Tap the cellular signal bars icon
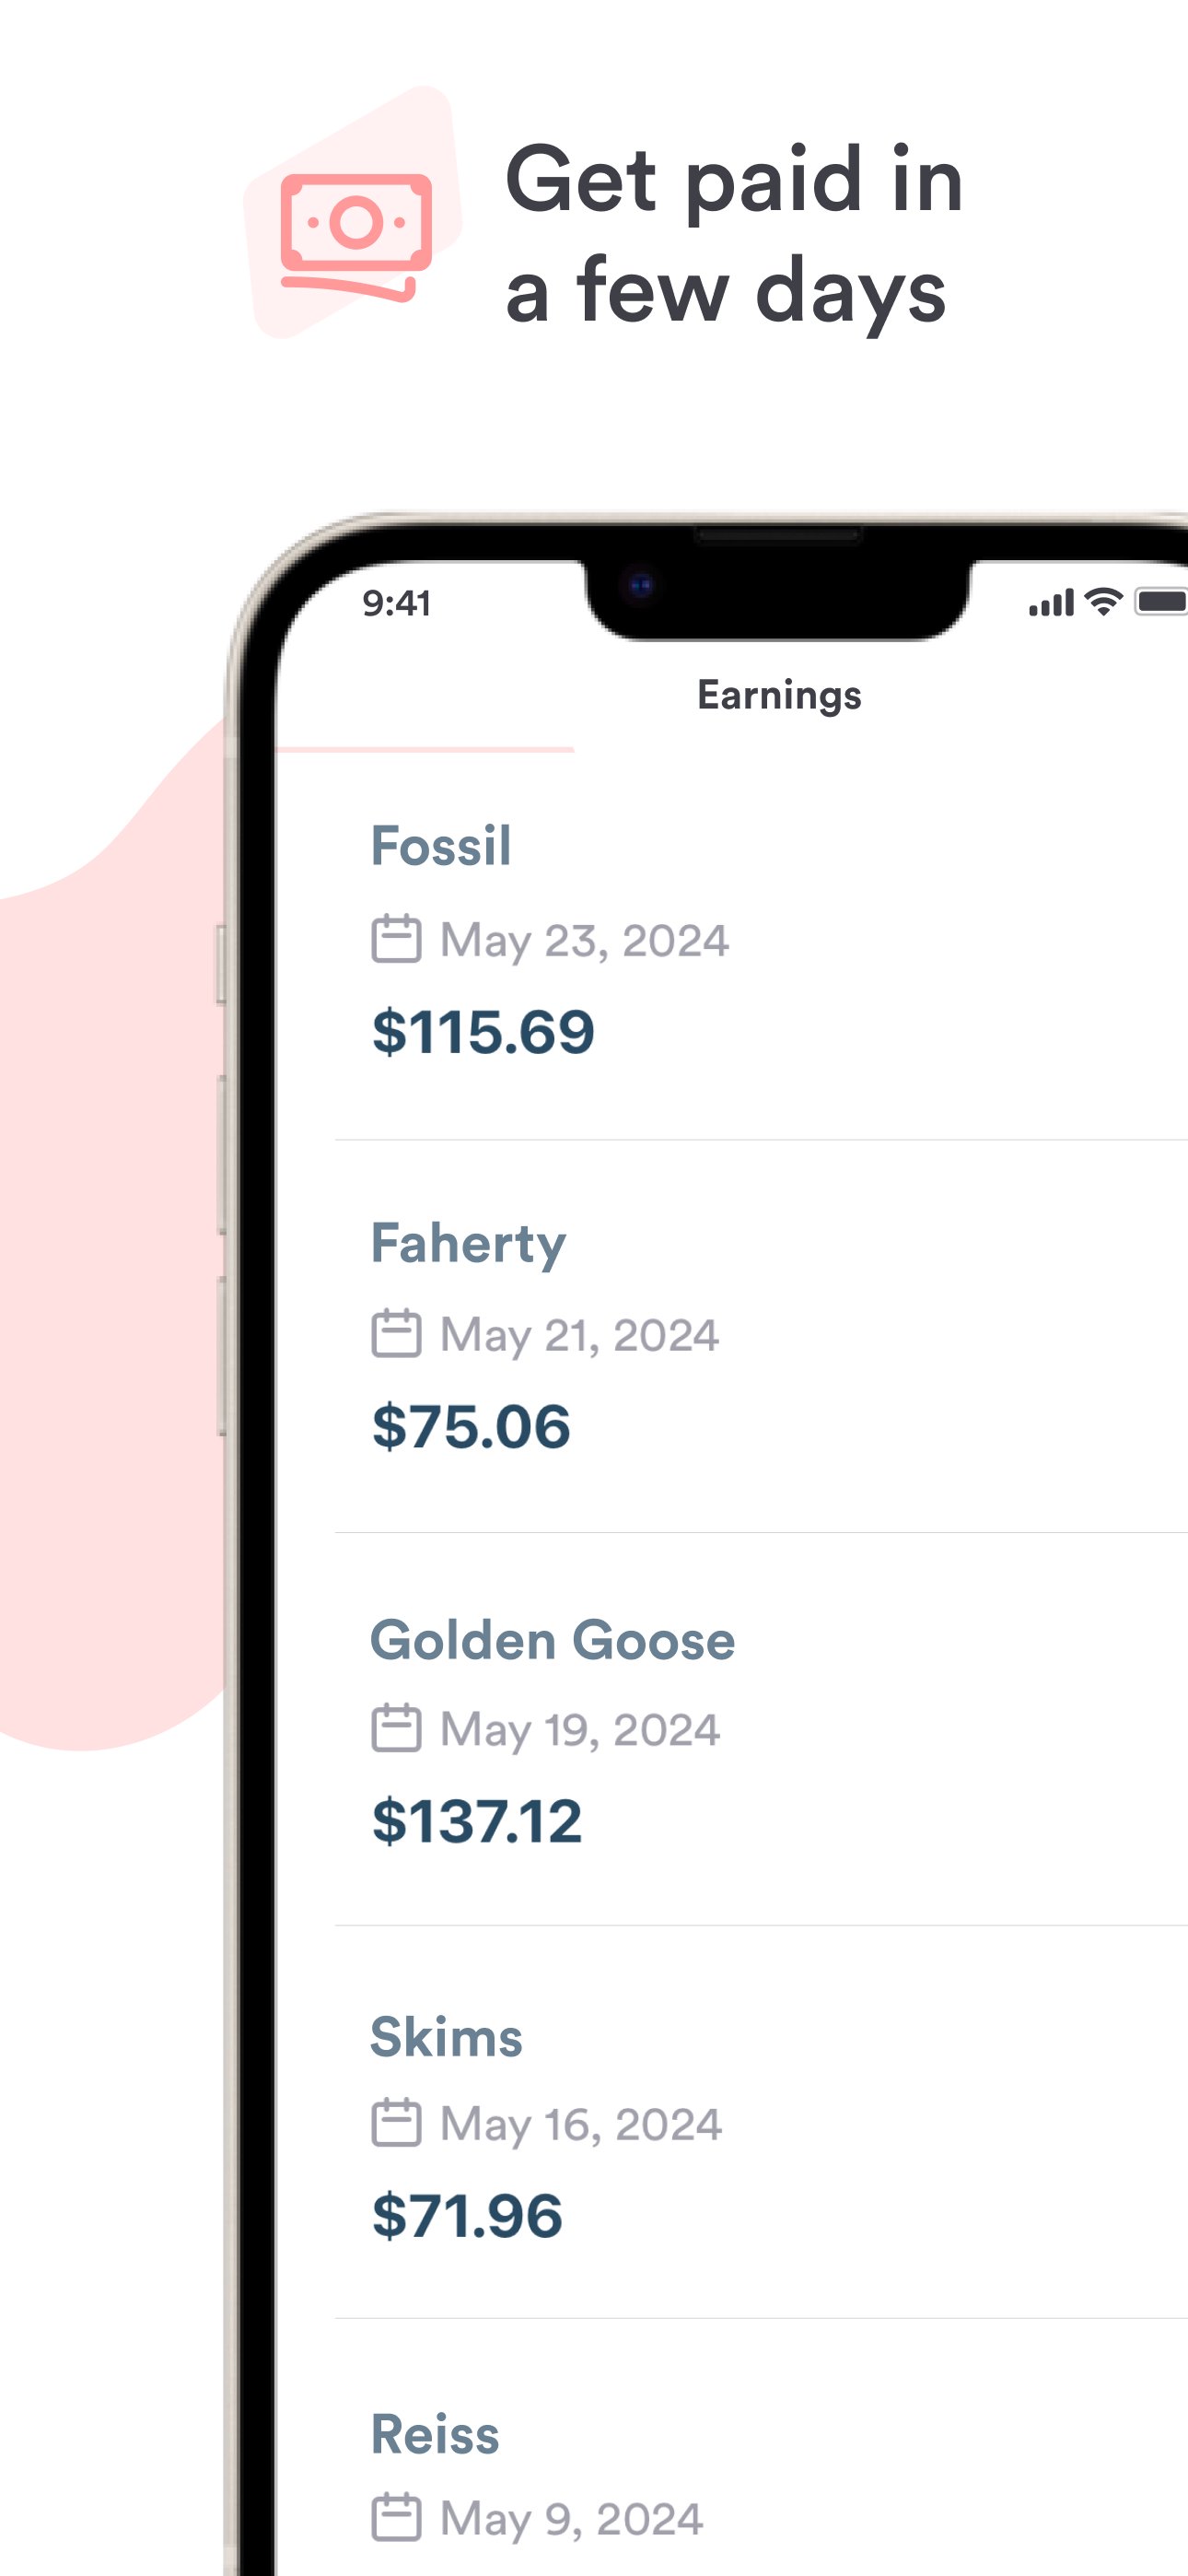The height and width of the screenshot is (2576, 1188). click(x=1051, y=603)
